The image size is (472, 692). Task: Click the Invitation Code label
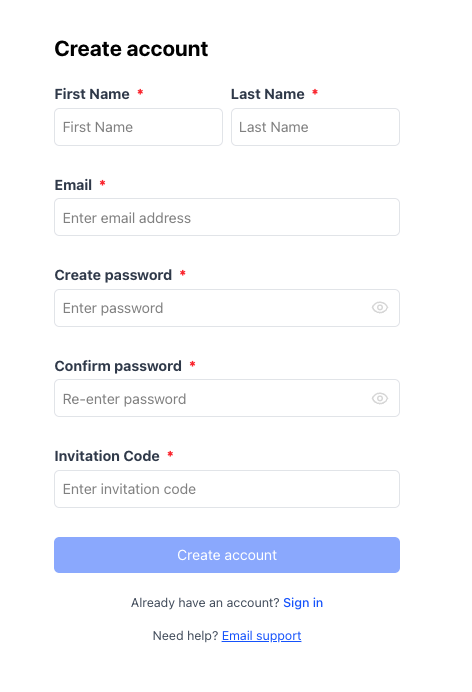coord(107,456)
